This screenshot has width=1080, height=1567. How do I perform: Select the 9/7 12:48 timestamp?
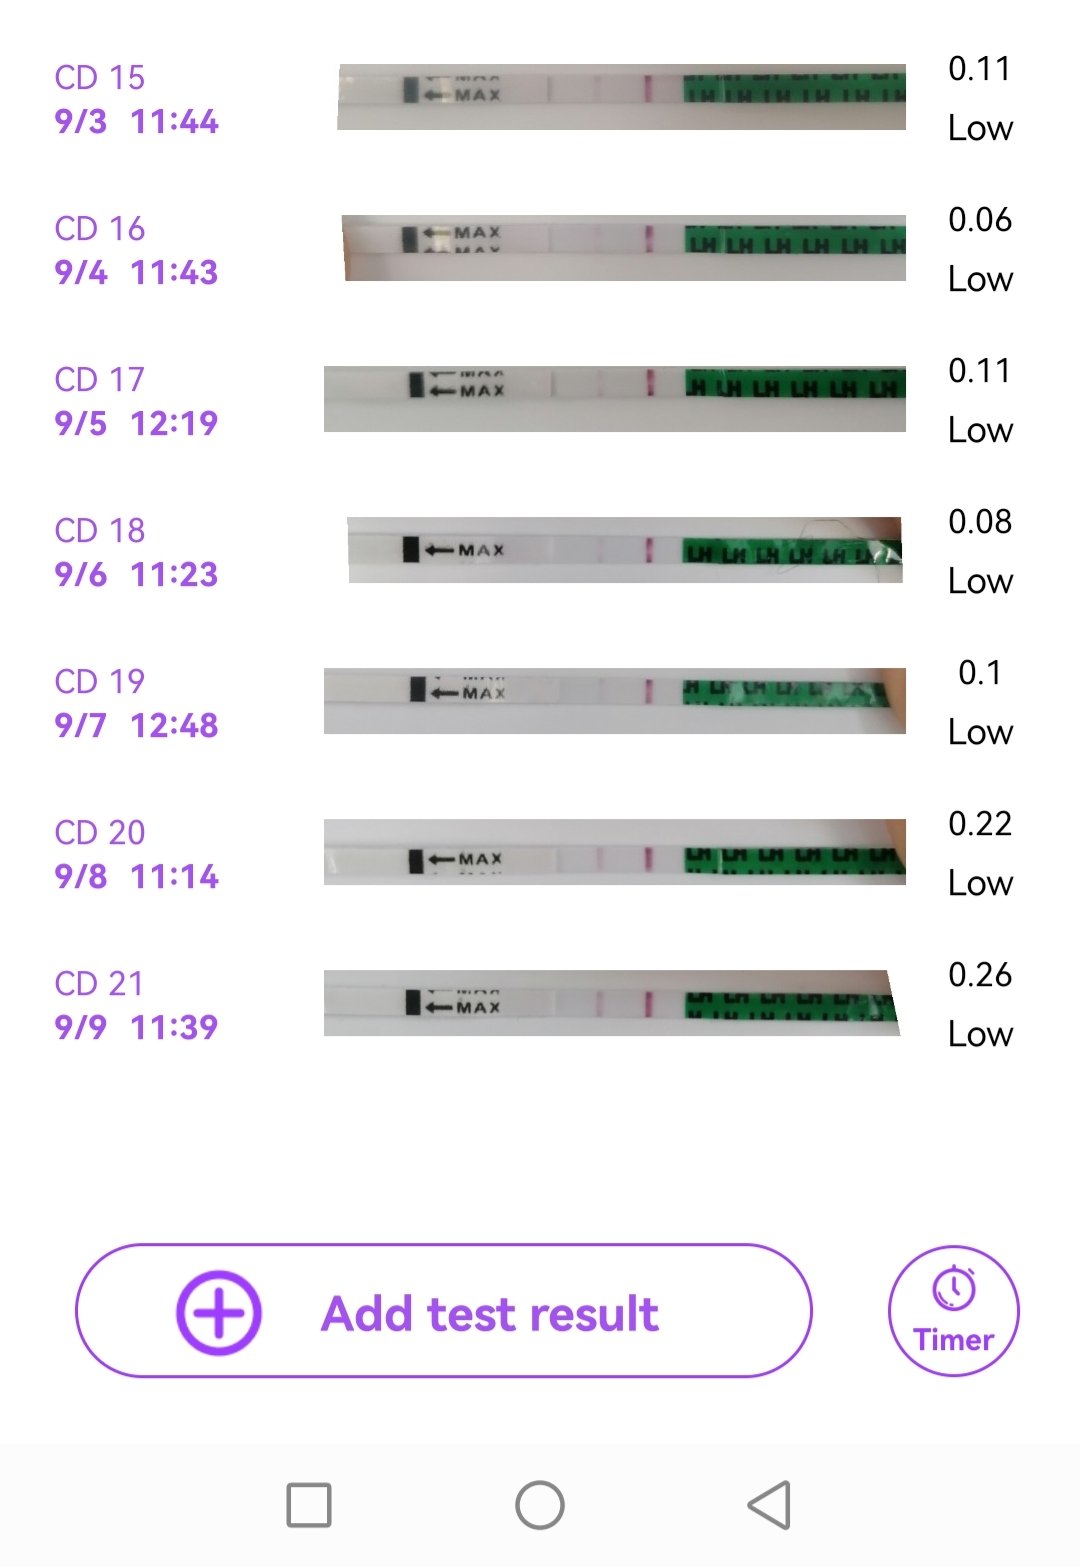(x=136, y=725)
